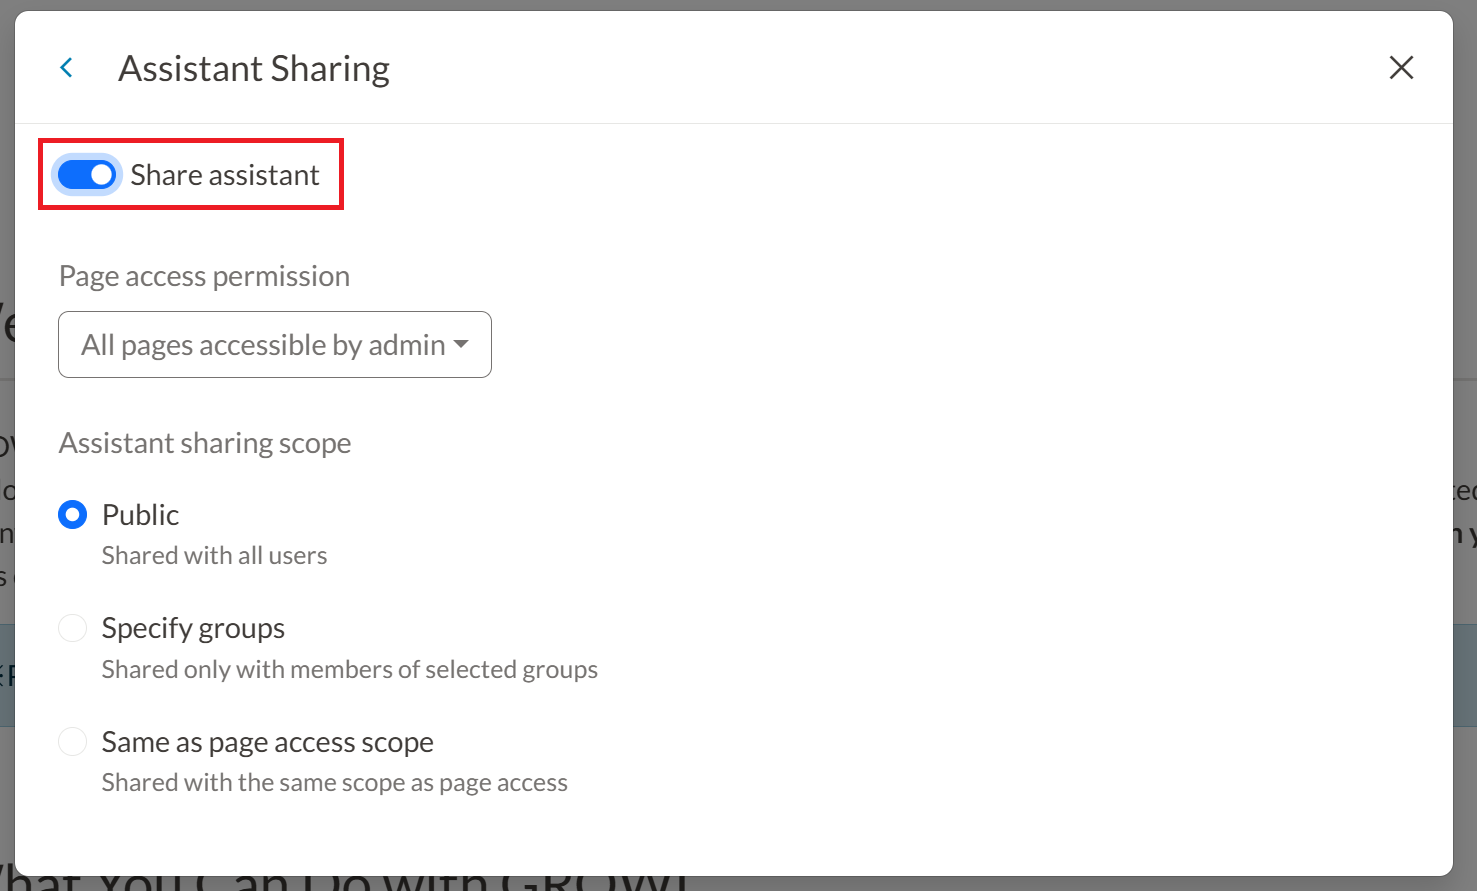Click the 'Shared with all users' description
The height and width of the screenshot is (891, 1477).
215,555
